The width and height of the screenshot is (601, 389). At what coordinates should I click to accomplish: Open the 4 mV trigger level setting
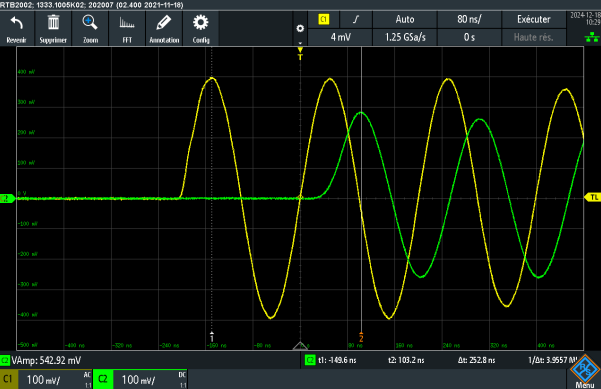pyautogui.click(x=340, y=37)
